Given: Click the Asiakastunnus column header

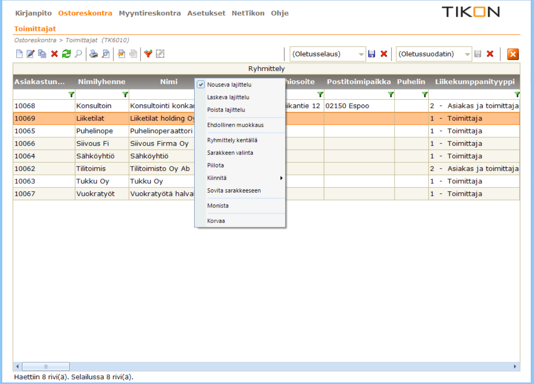Looking at the screenshot, I should tap(44, 82).
